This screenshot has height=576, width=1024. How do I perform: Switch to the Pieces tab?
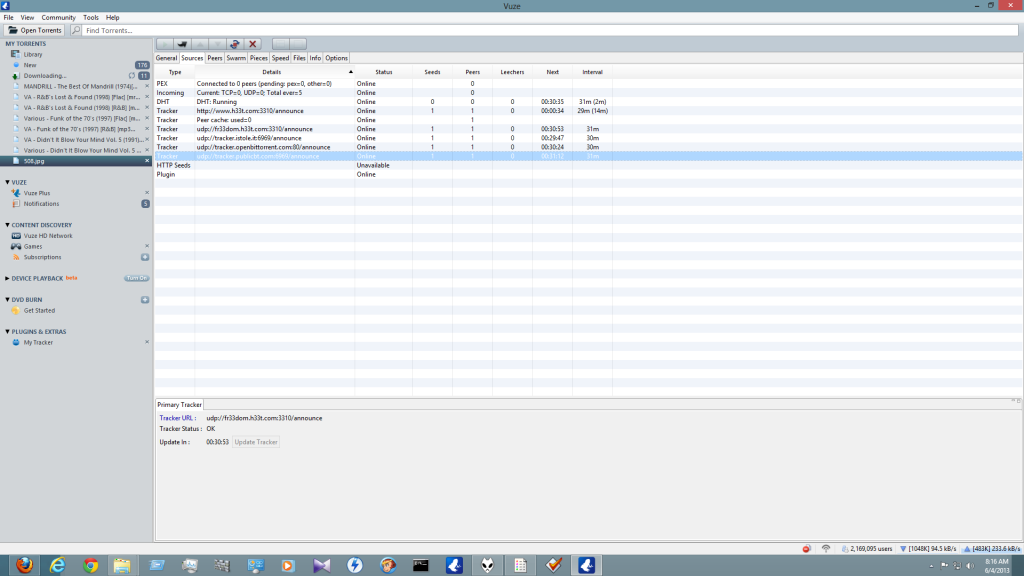(259, 58)
